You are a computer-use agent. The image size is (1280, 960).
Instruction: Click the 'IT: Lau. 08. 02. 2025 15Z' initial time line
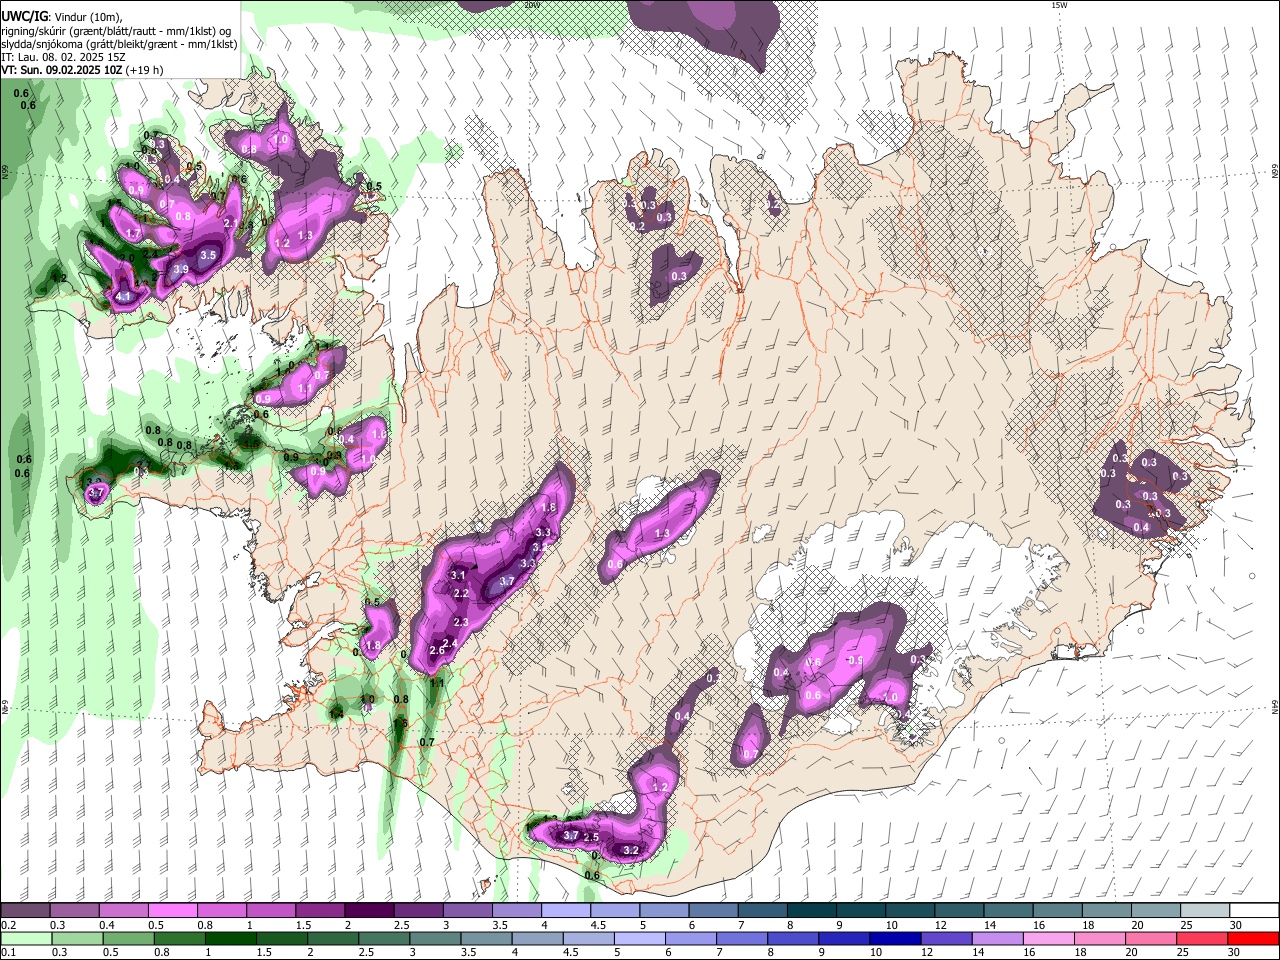pyautogui.click(x=63, y=57)
